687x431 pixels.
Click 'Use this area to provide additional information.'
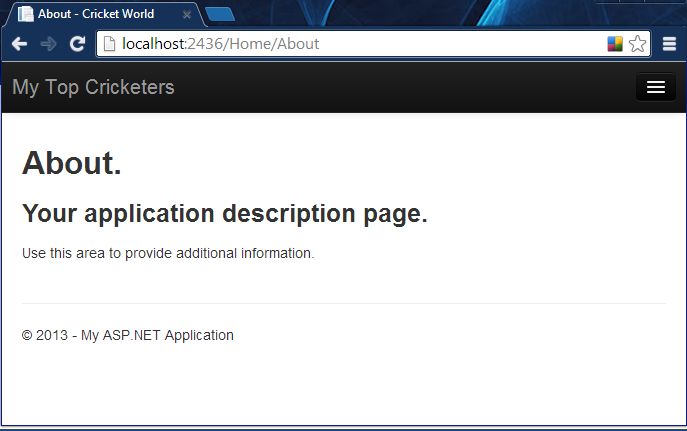[168, 253]
